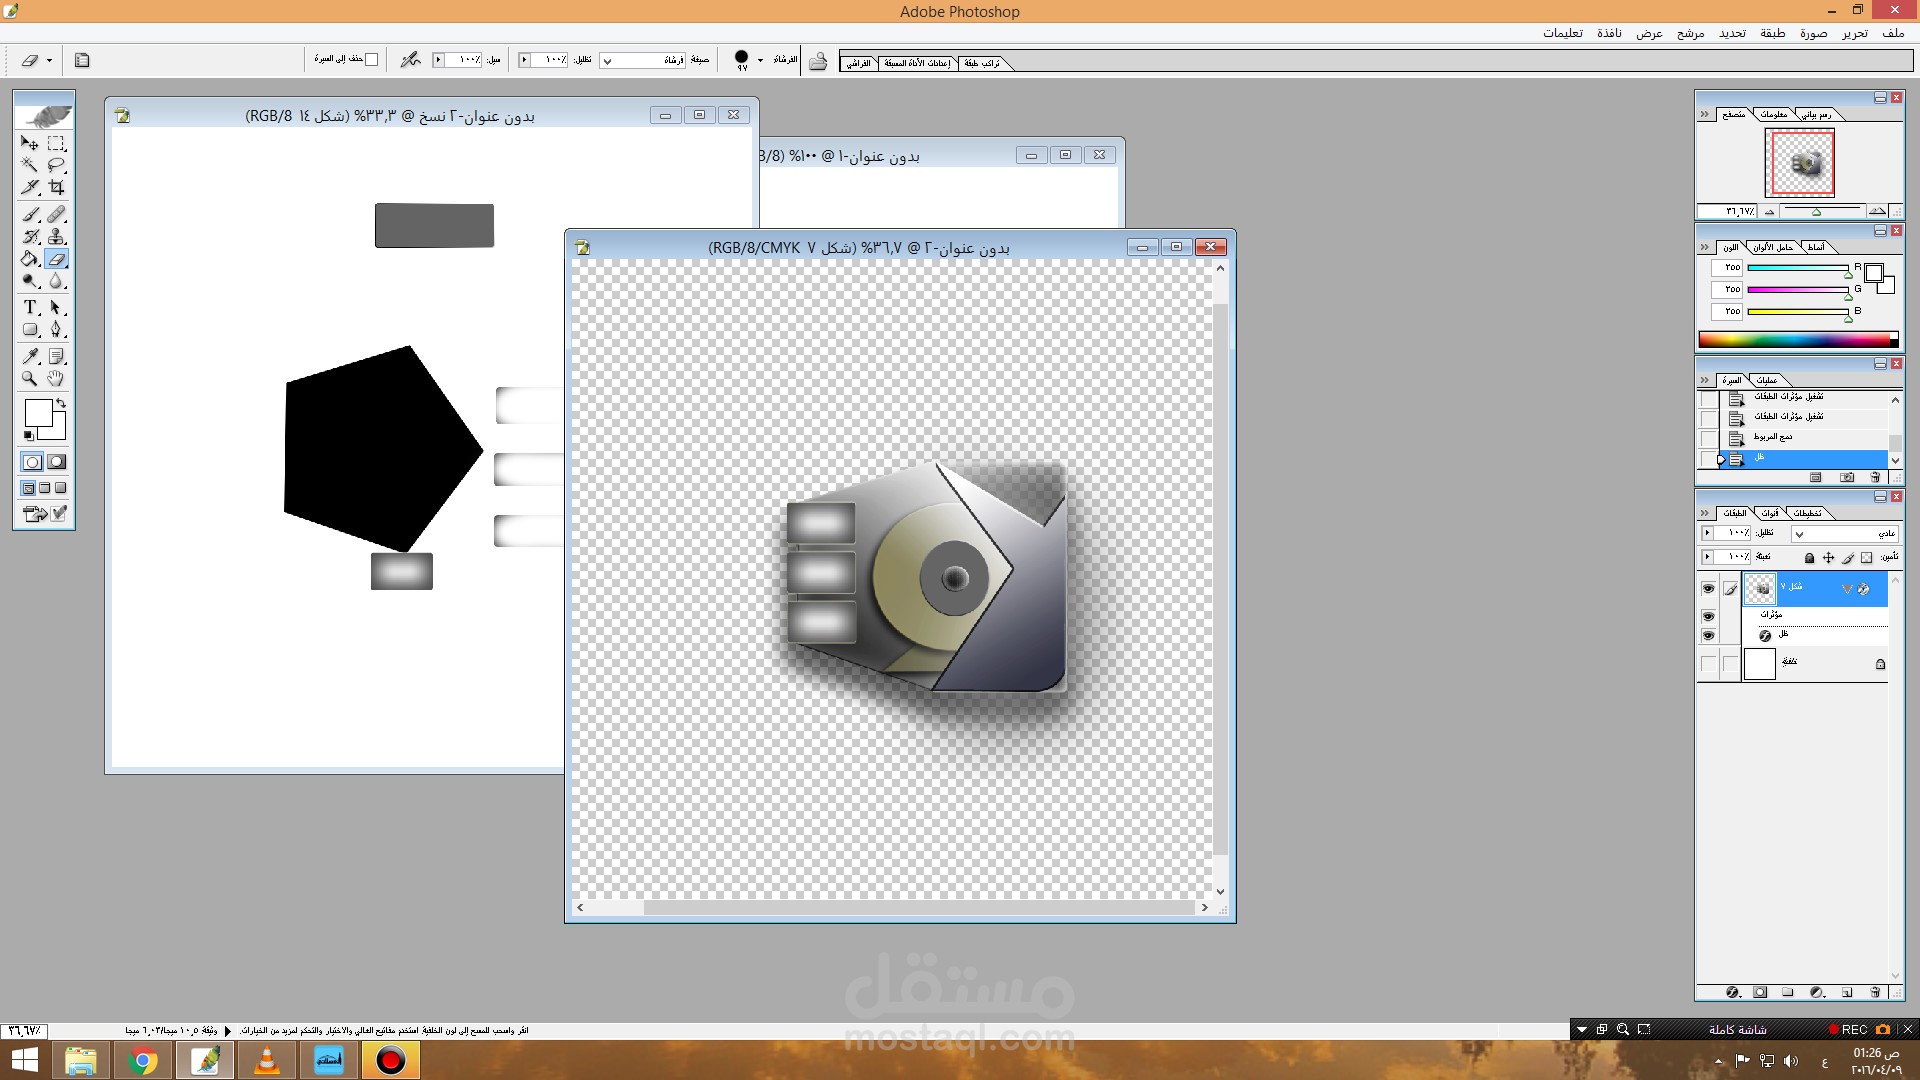This screenshot has height=1080, width=1920.
Task: Toggle lock all padlock in Layers panel
Action: point(1809,558)
